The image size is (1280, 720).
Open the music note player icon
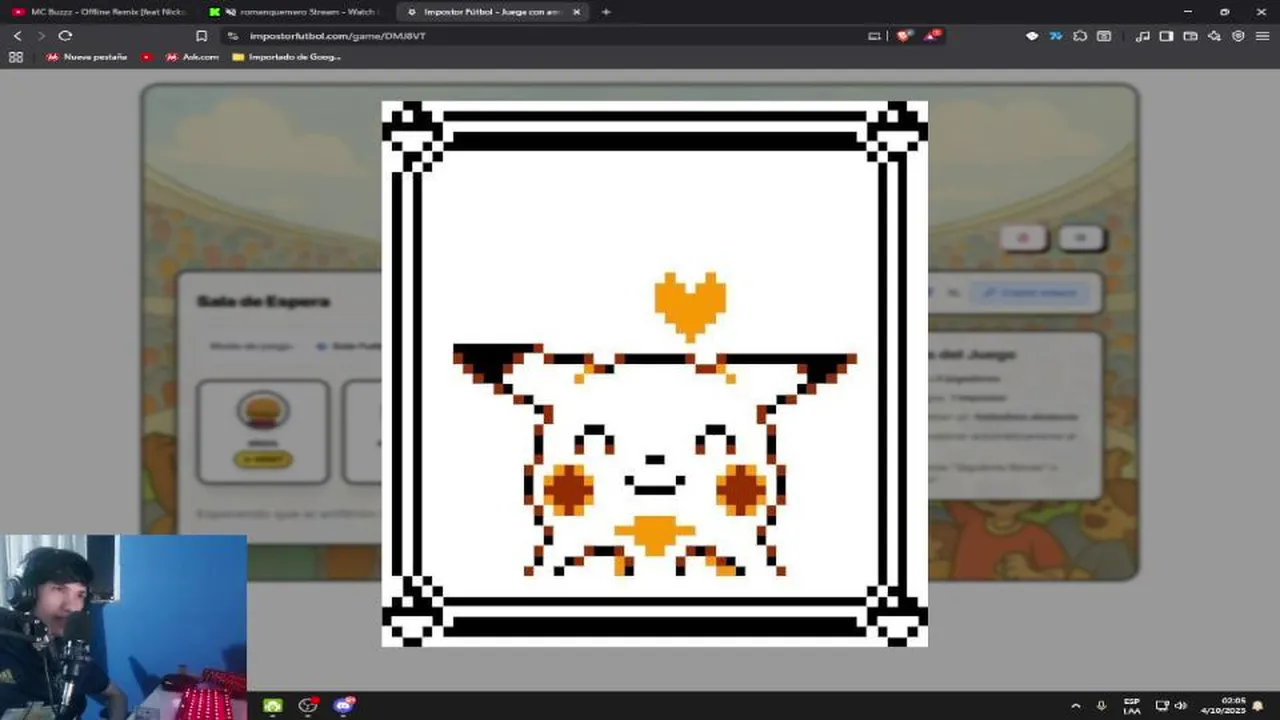click(x=1143, y=36)
